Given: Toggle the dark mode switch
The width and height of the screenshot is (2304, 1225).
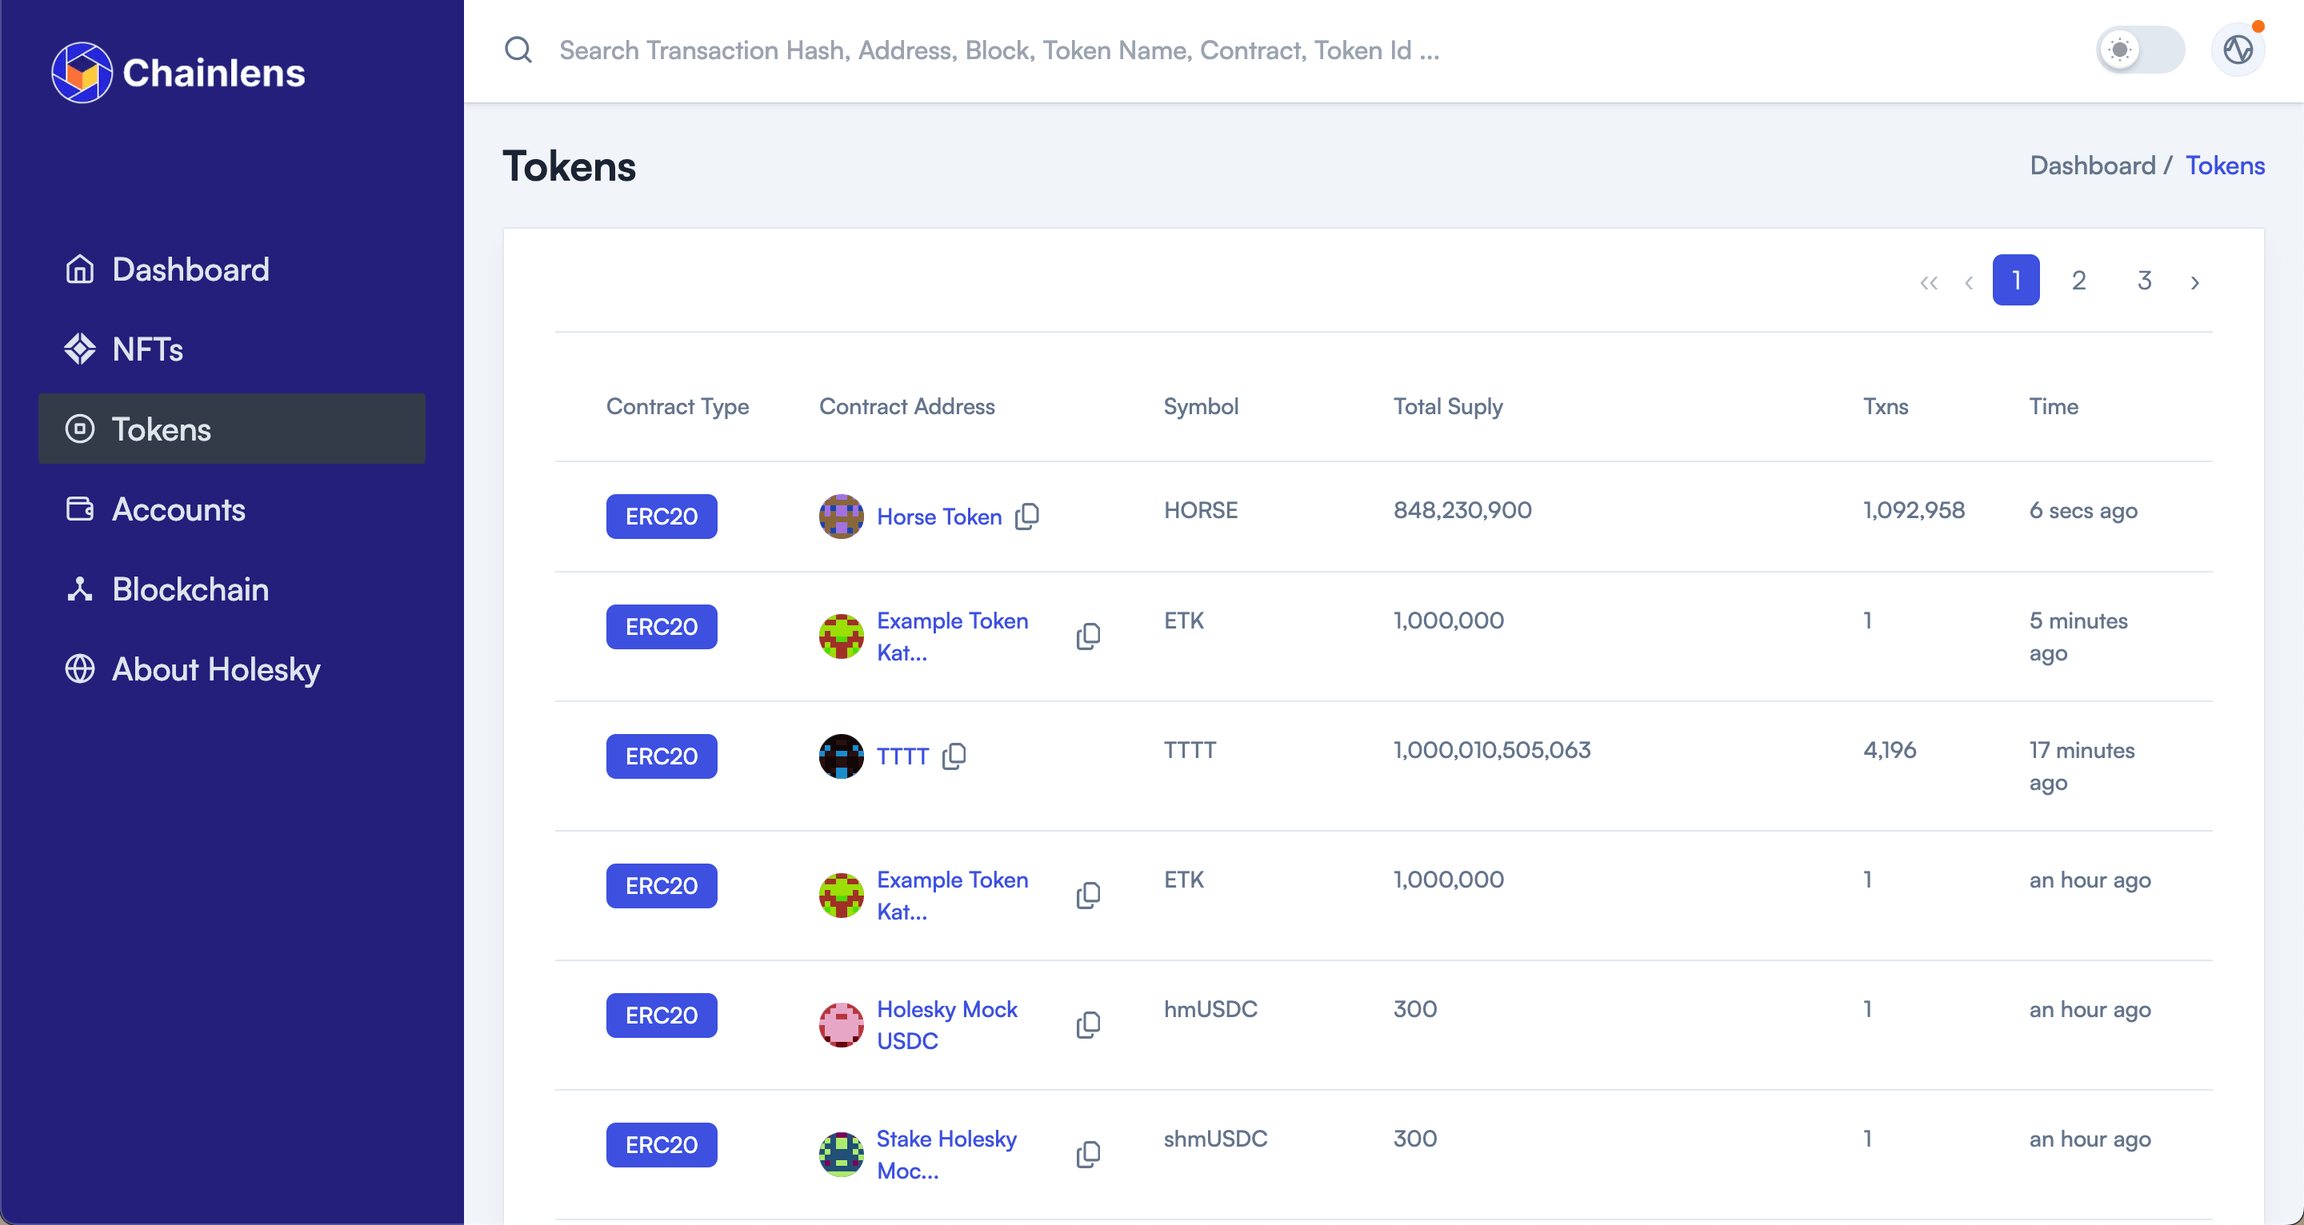Looking at the screenshot, I should tap(2139, 49).
